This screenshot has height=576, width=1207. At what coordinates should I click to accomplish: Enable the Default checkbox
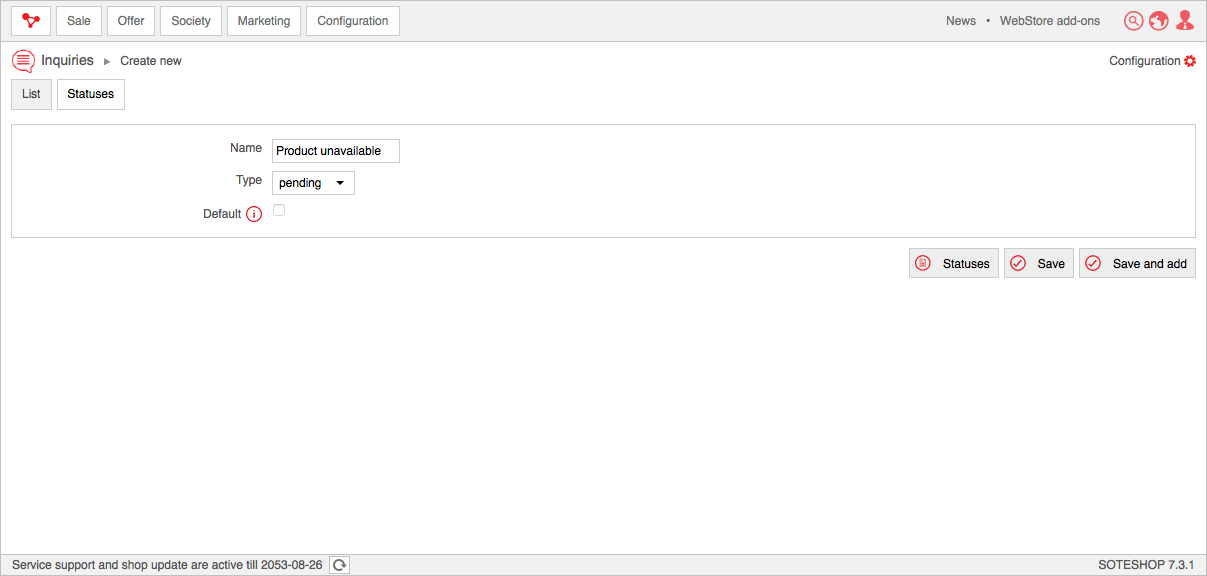click(x=279, y=210)
